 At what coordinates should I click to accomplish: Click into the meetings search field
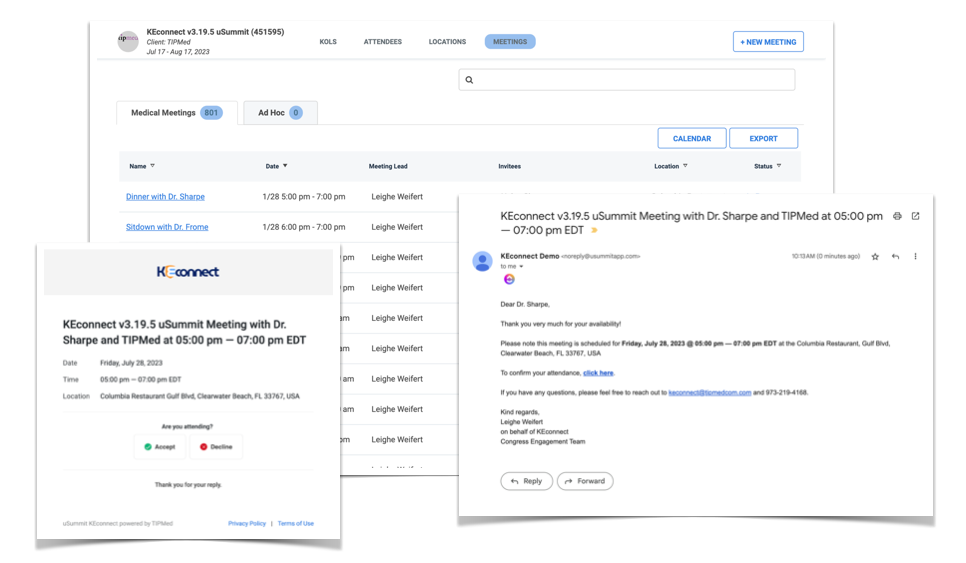[x=627, y=80]
